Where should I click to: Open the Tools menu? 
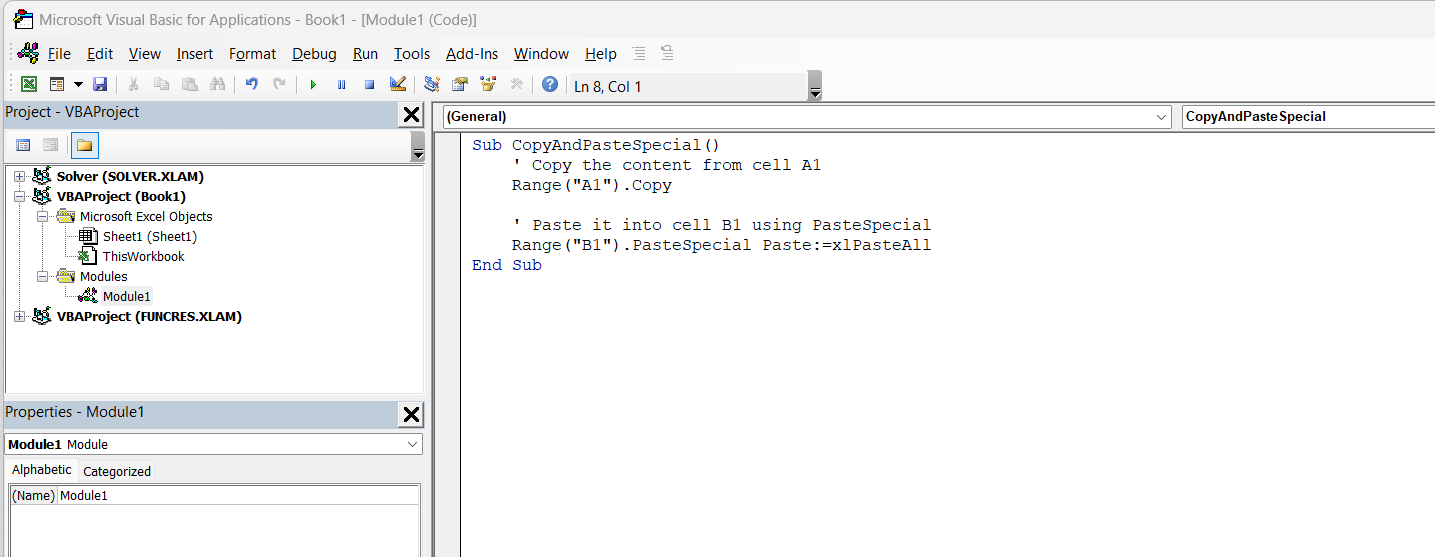pos(412,54)
